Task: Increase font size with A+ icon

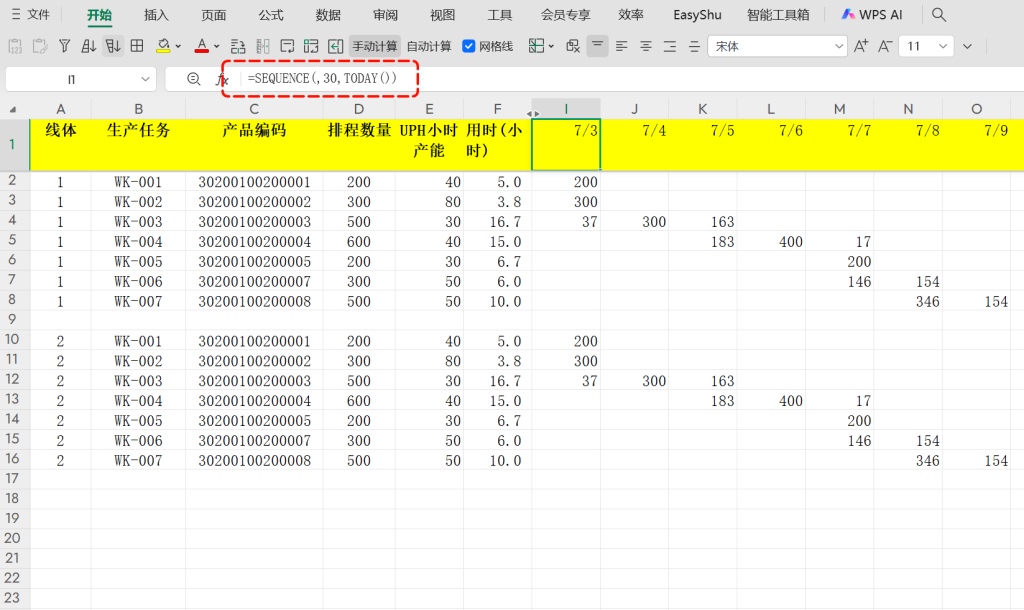Action: pyautogui.click(x=861, y=46)
